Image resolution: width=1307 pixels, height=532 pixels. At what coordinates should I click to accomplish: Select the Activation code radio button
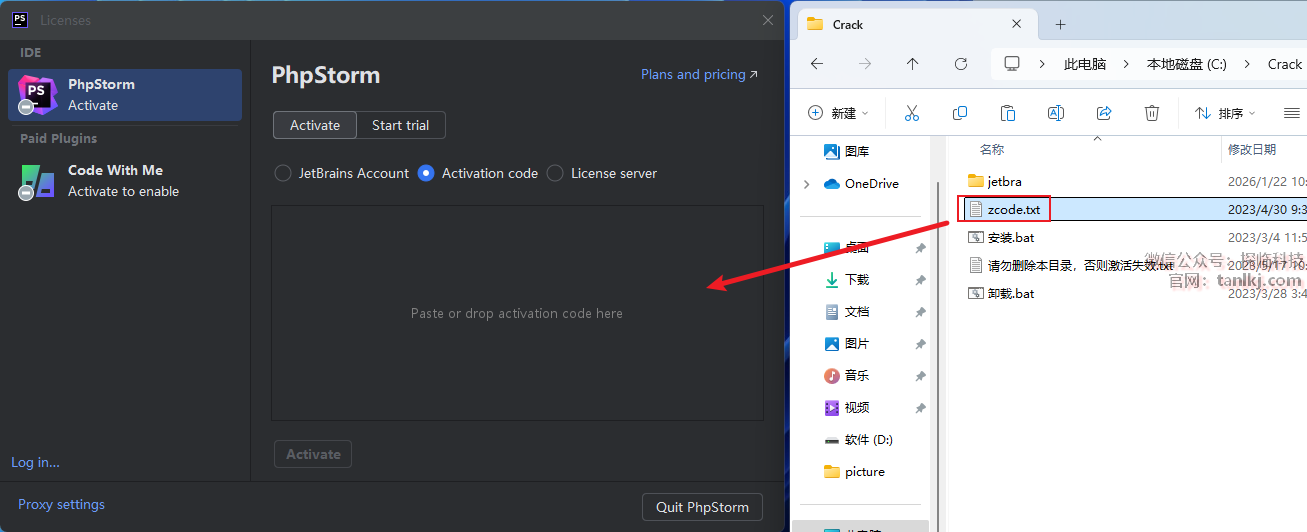point(426,173)
